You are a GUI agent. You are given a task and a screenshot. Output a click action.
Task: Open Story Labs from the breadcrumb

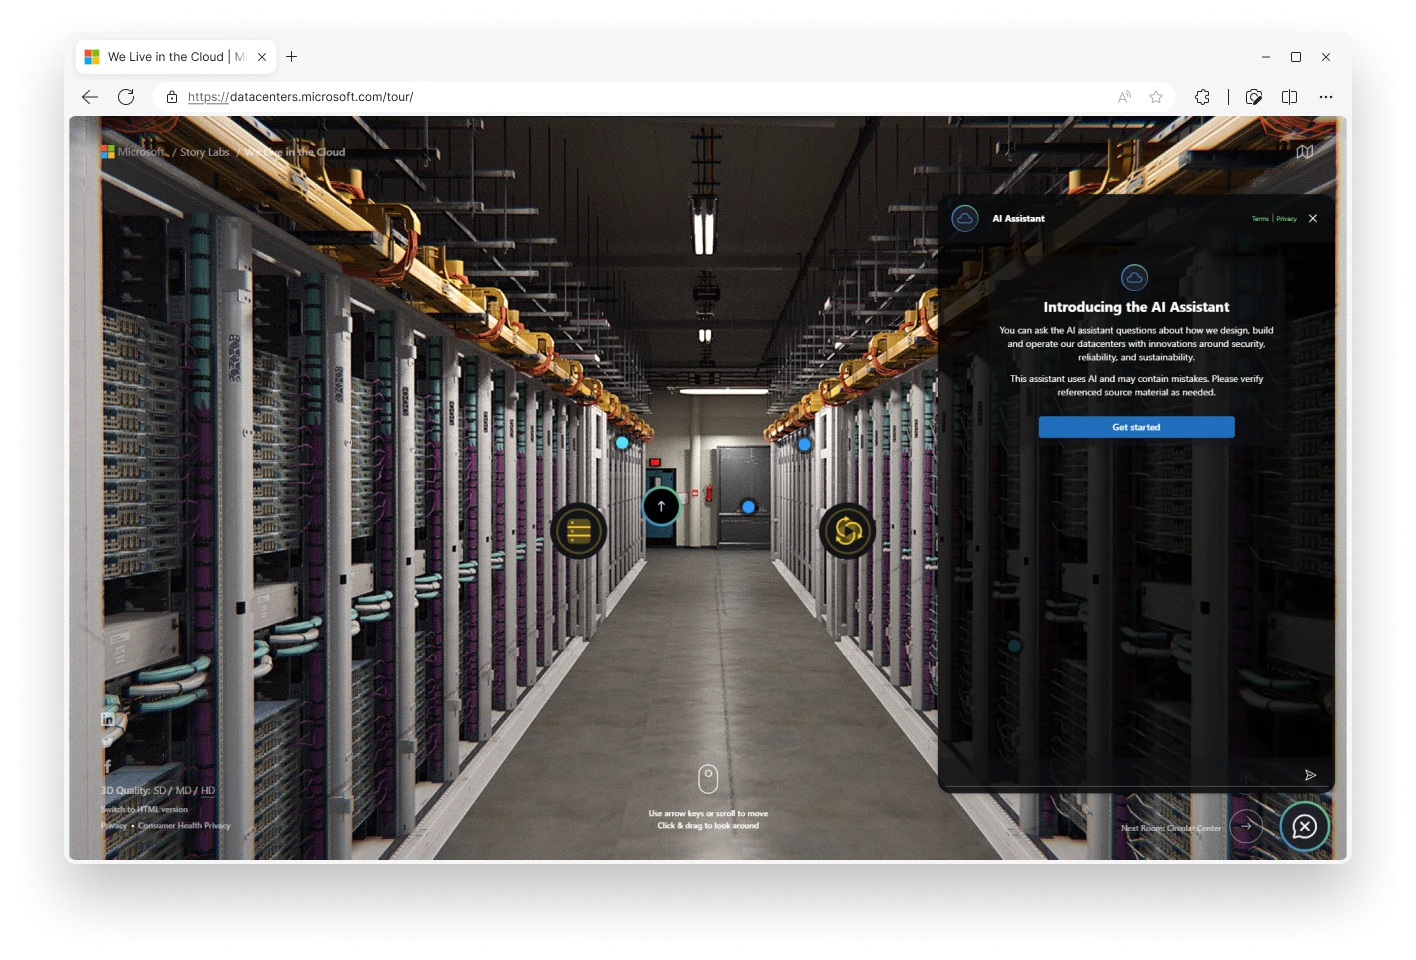tap(204, 151)
